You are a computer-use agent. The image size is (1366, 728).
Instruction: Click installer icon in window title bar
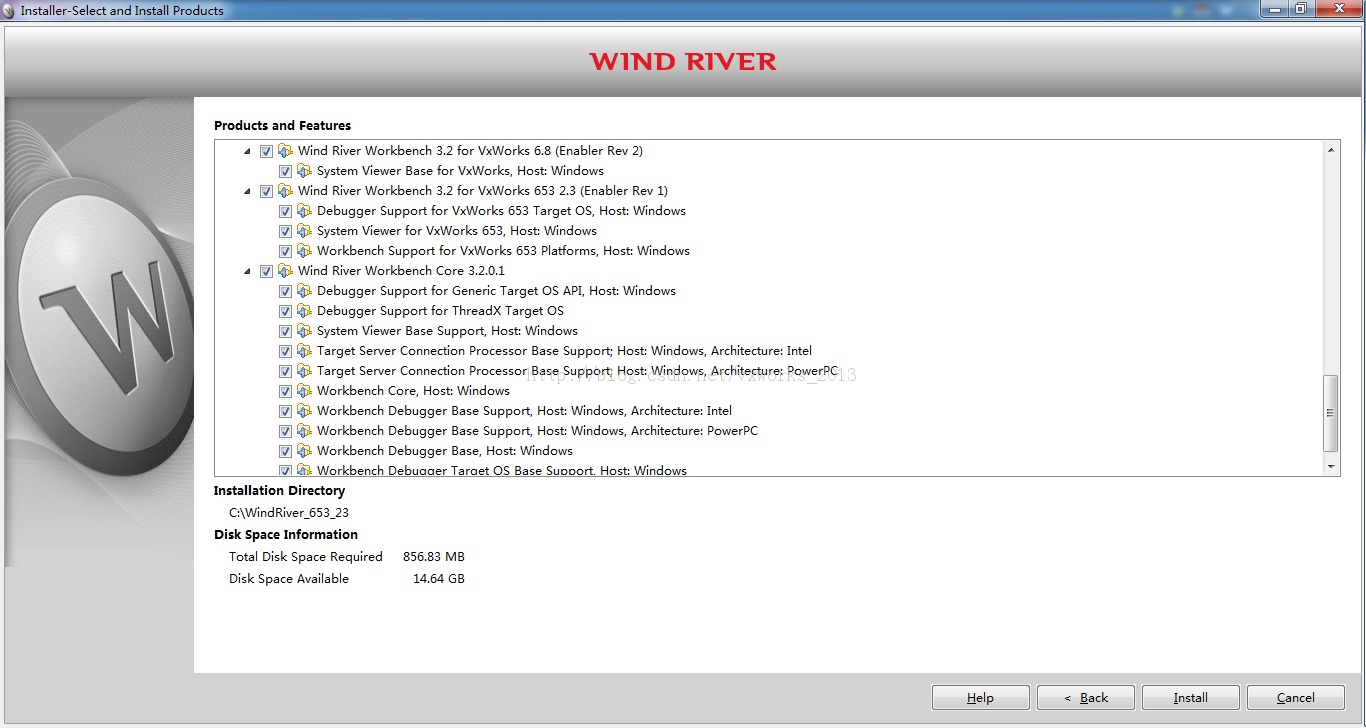(x=9, y=11)
